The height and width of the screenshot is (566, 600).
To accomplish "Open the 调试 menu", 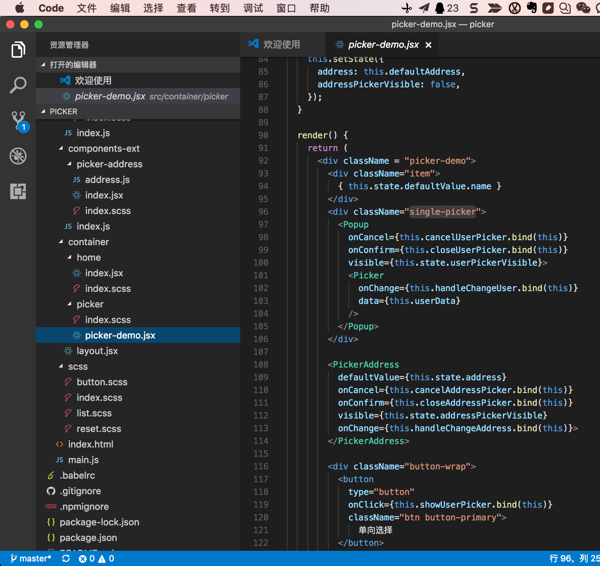I will pyautogui.click(x=253, y=8).
